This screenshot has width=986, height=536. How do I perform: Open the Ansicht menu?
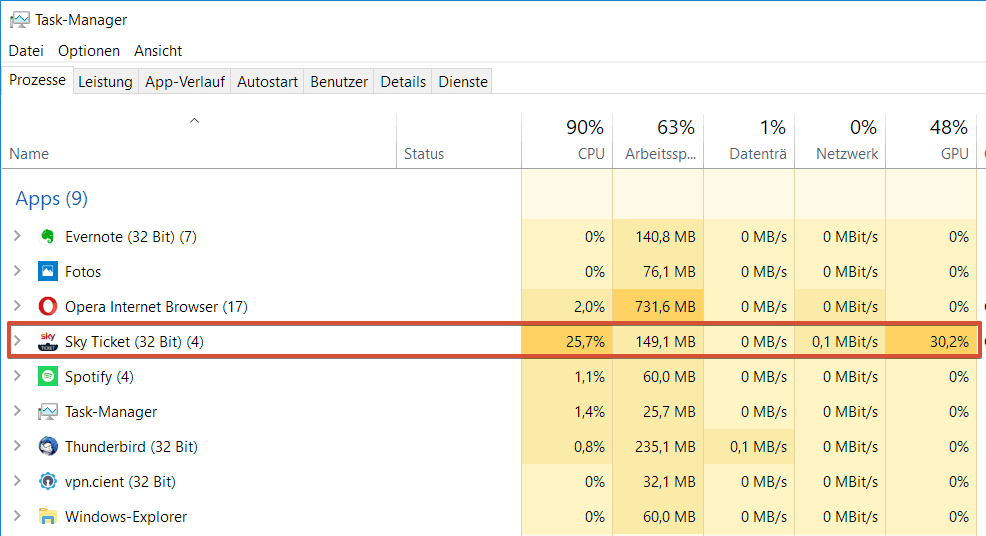[x=158, y=51]
